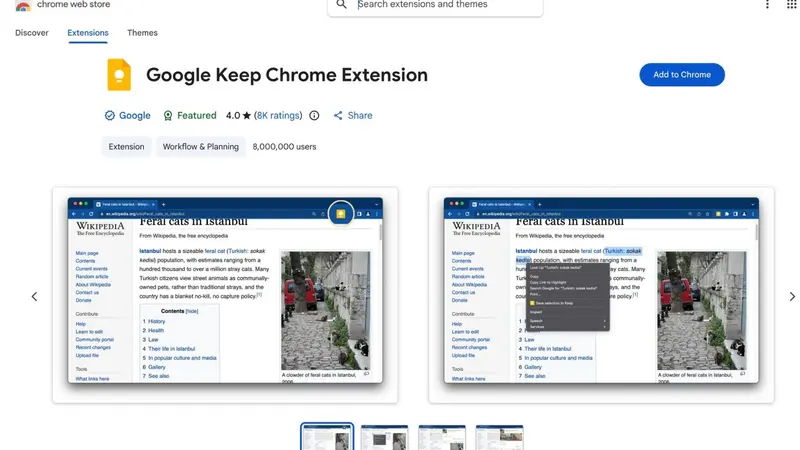
Task: Click the Google Keep extension icon
Action: [x=119, y=74]
